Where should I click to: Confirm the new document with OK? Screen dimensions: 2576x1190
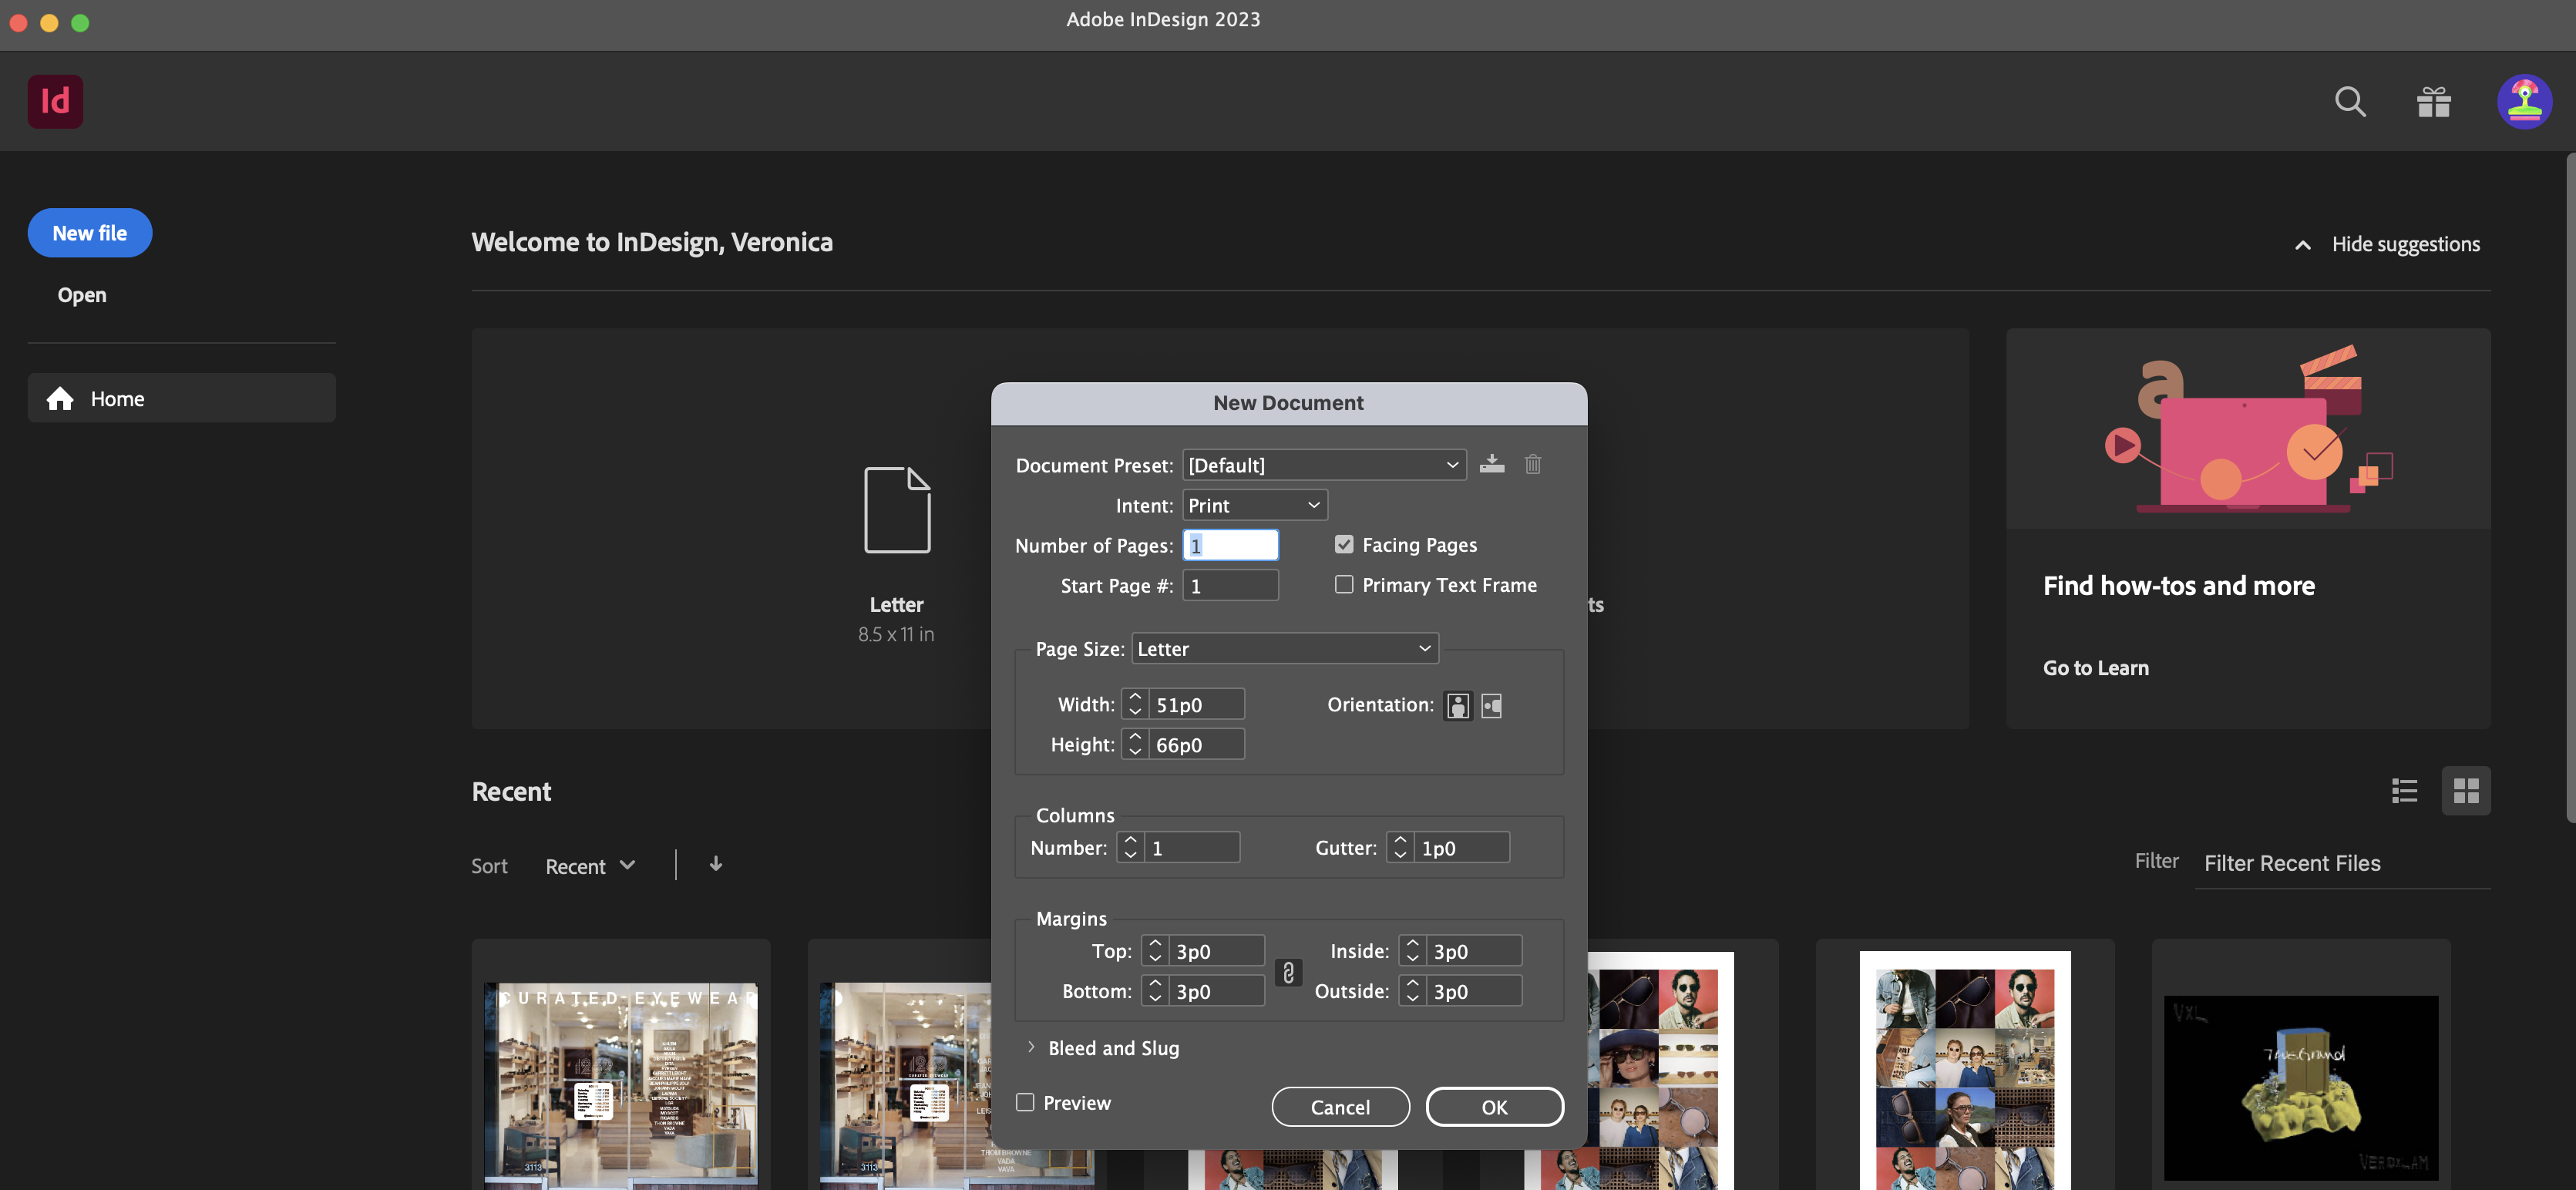[x=1494, y=1107]
